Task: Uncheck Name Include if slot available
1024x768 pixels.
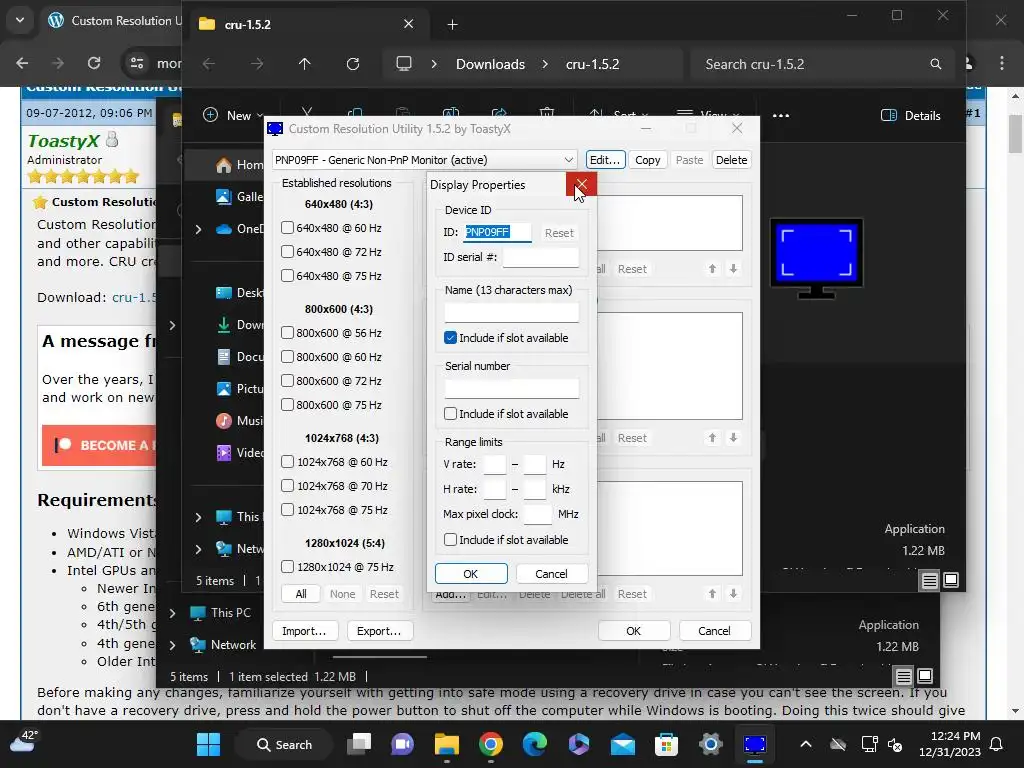Action: click(x=450, y=338)
